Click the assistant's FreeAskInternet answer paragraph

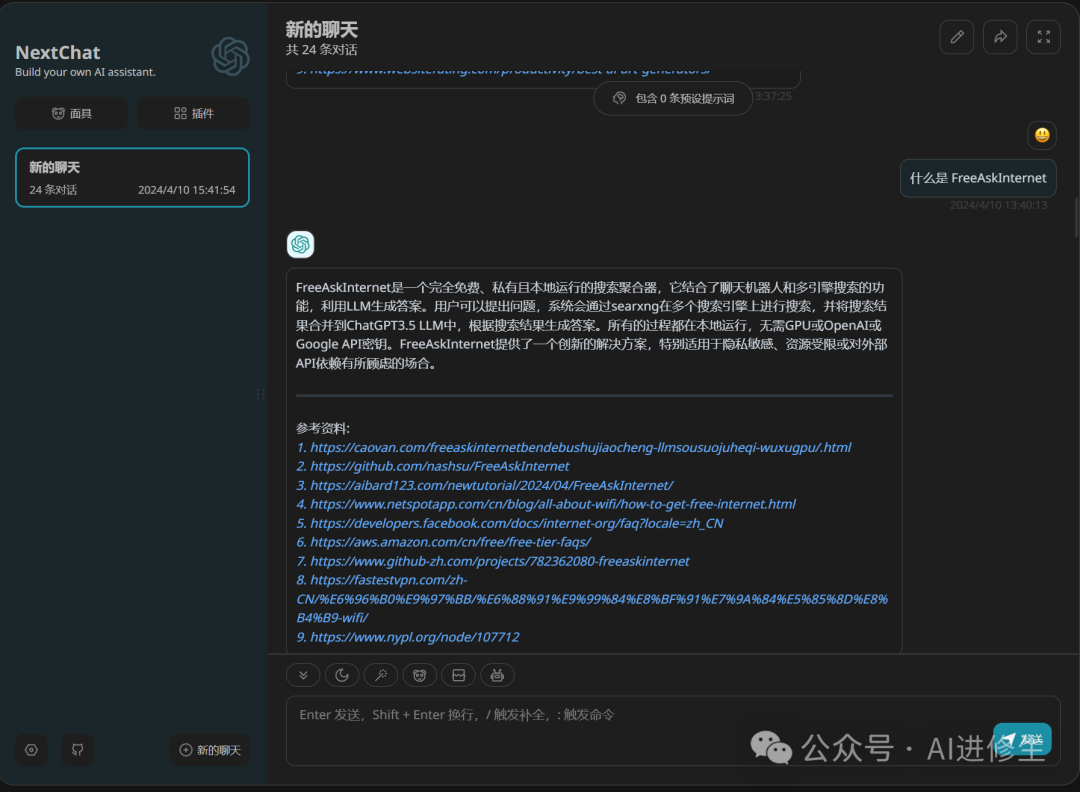(x=592, y=325)
